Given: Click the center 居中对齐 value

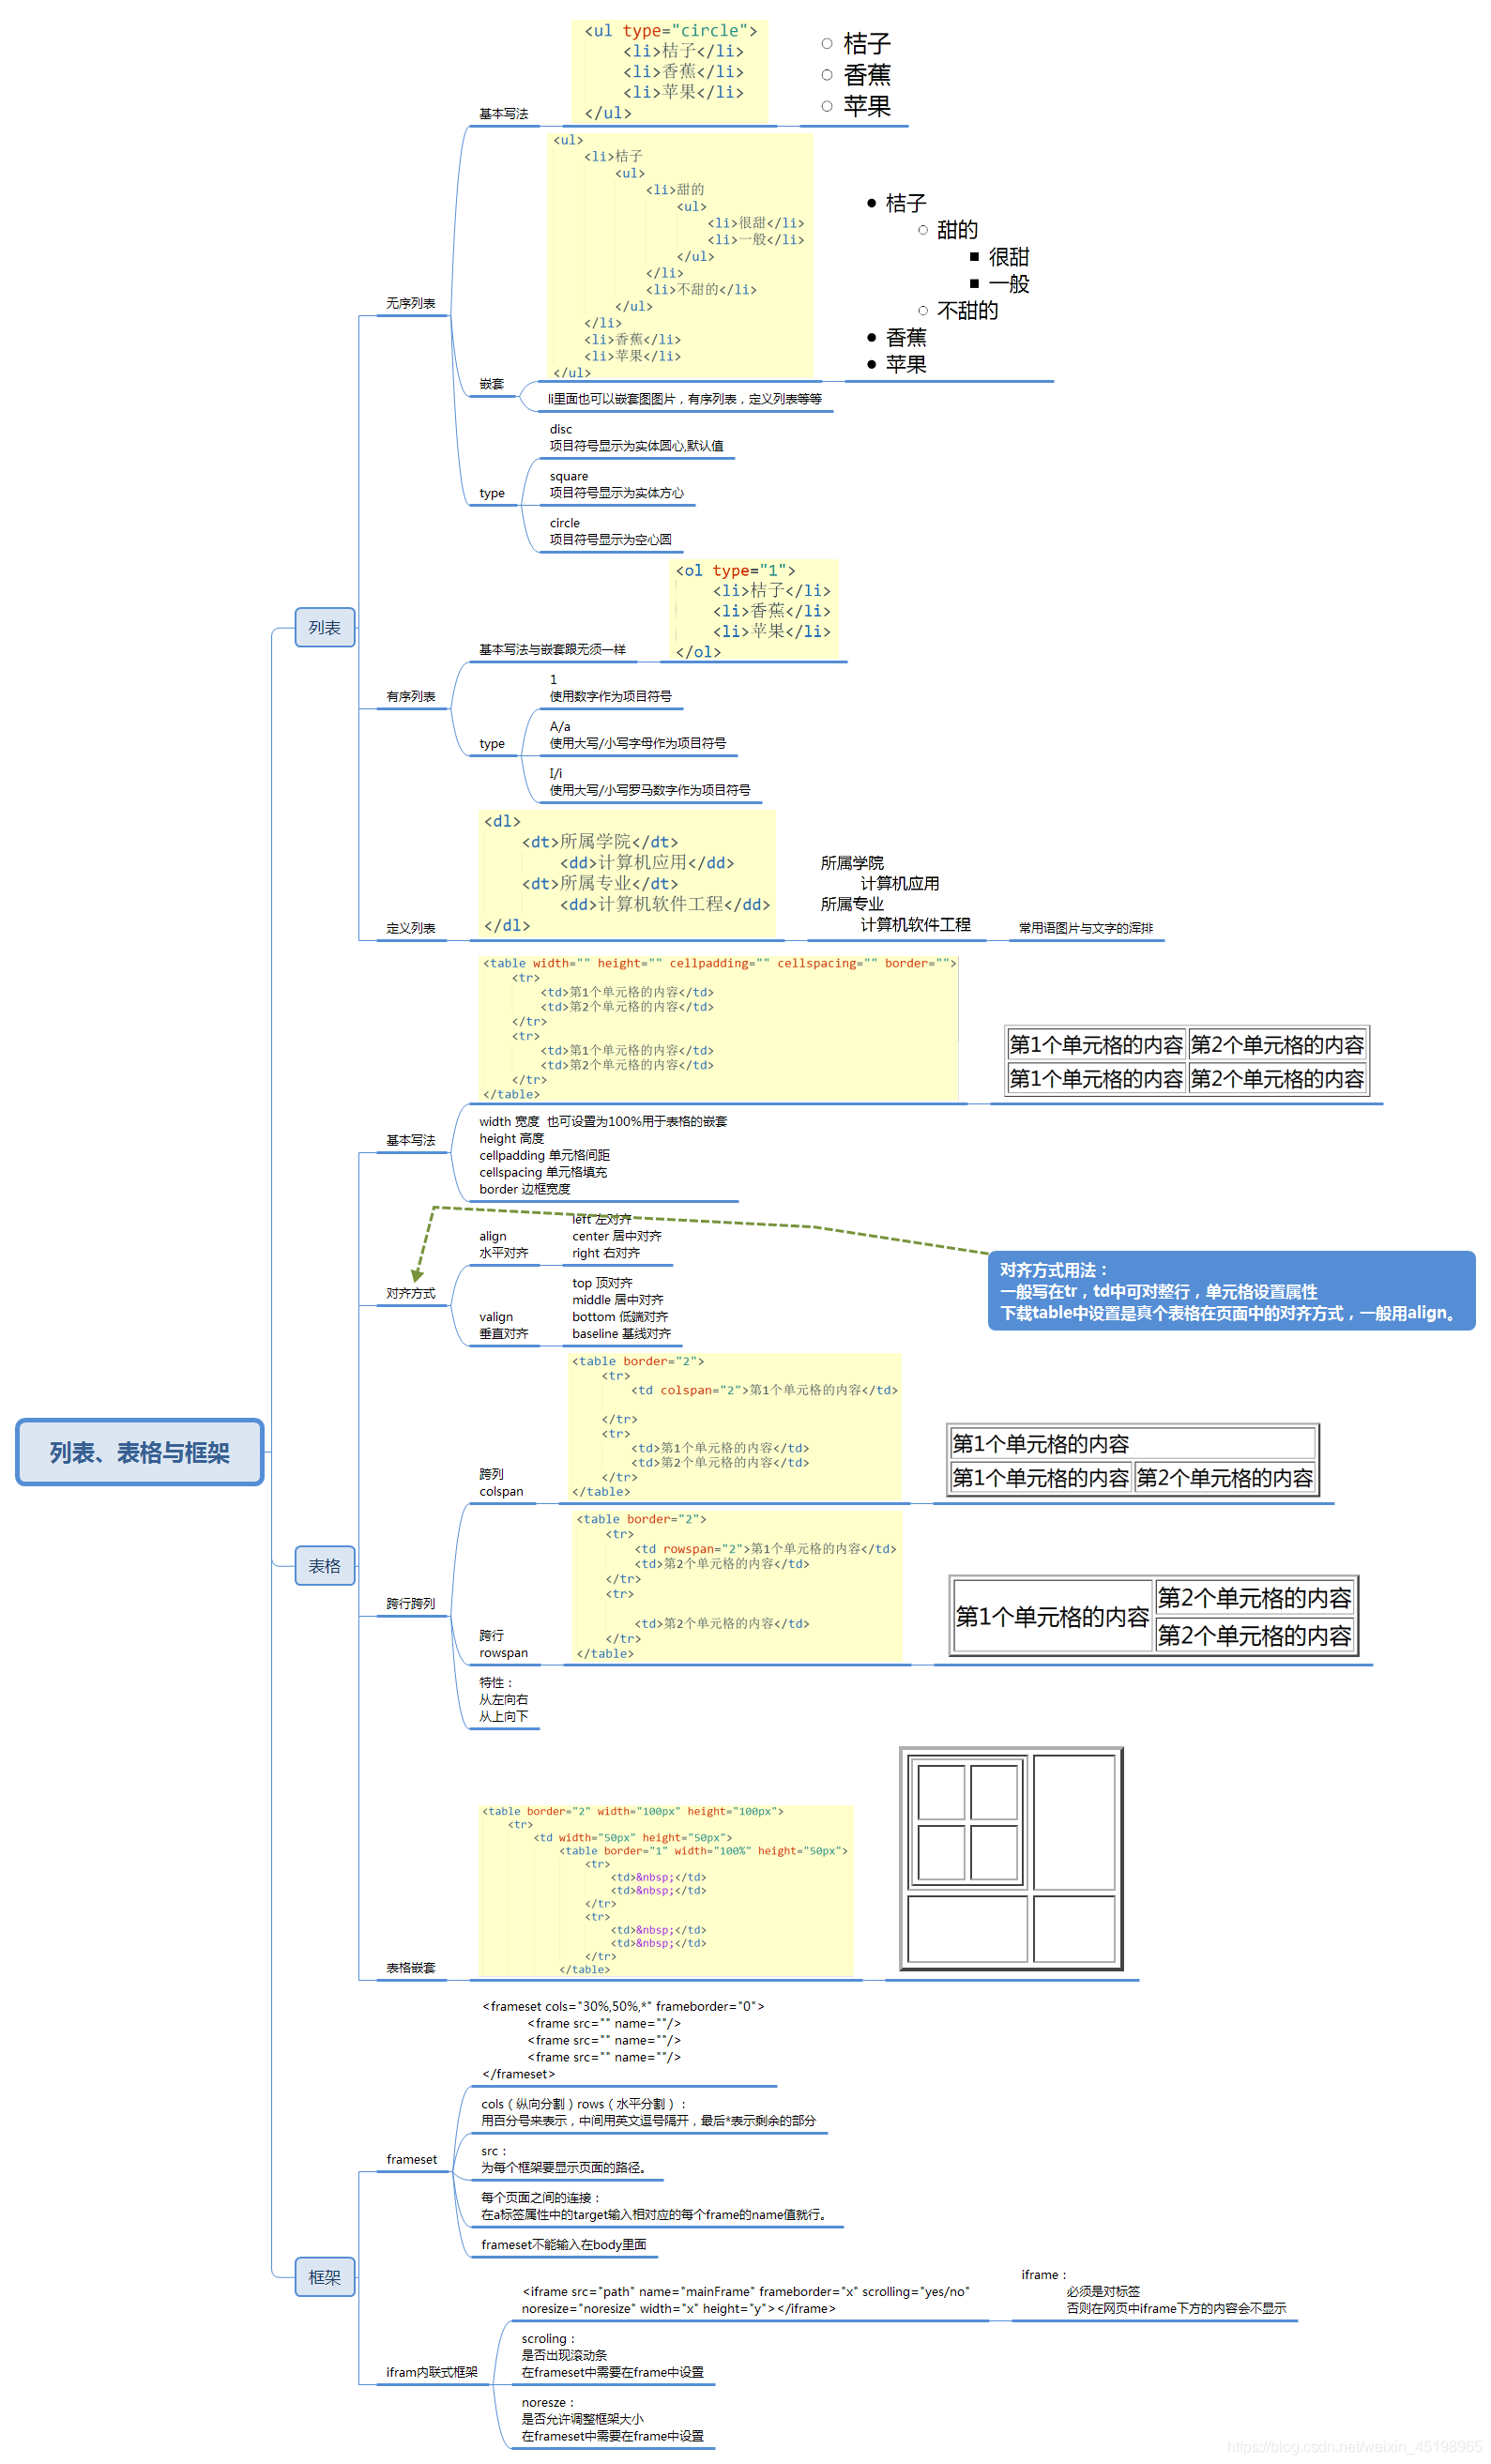Looking at the screenshot, I should pos(616,1236).
